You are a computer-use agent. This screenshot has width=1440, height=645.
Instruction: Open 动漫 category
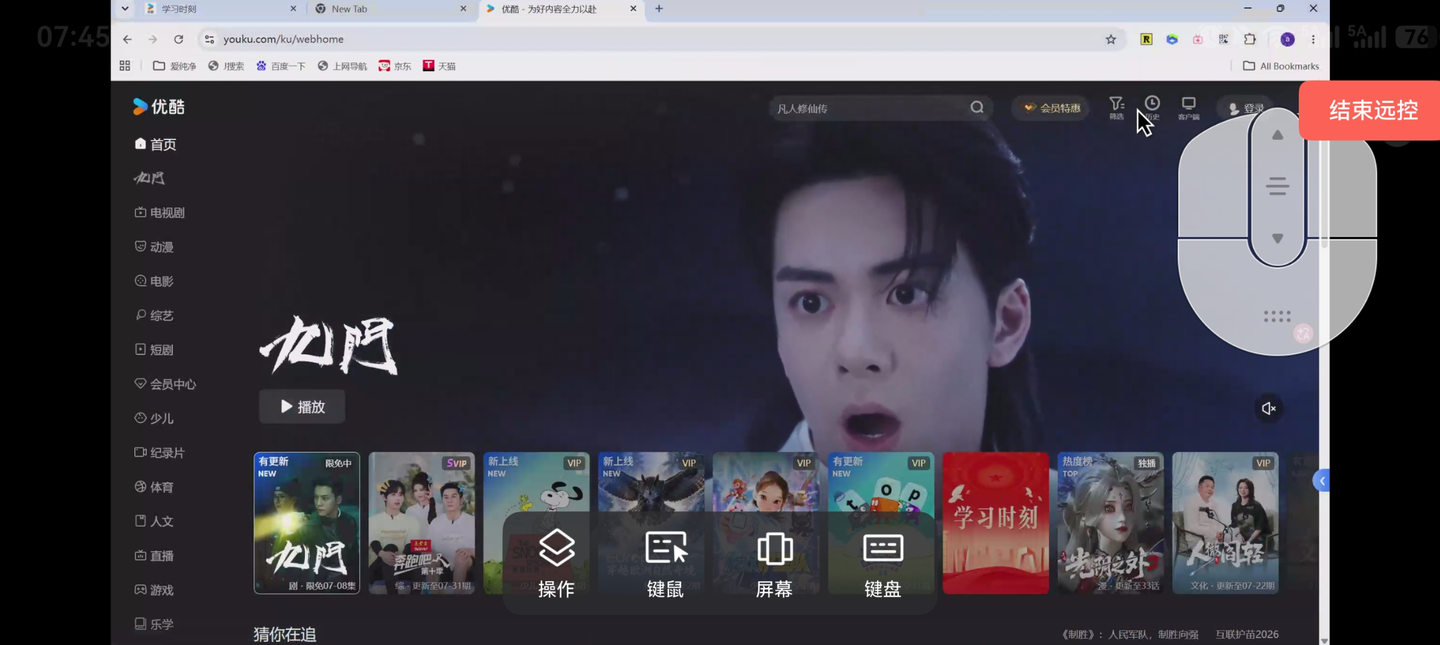(x=154, y=247)
